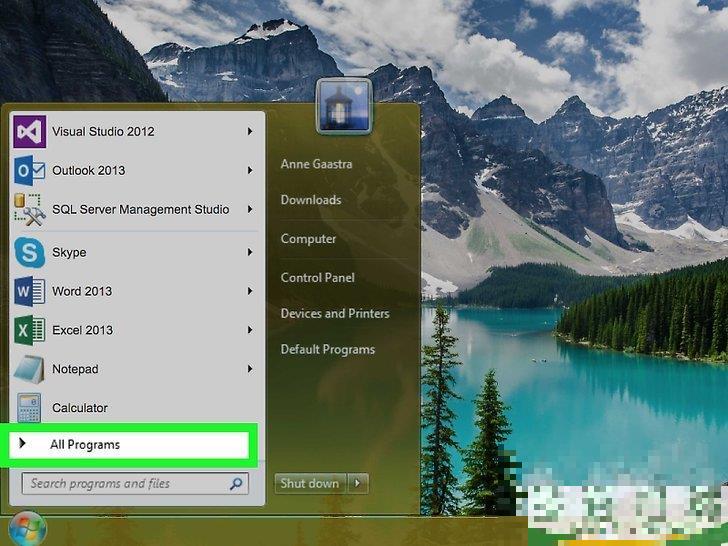This screenshot has height=546, width=728.
Task: Expand the Excel 2013 recent files arrow
Action: pyautogui.click(x=249, y=330)
